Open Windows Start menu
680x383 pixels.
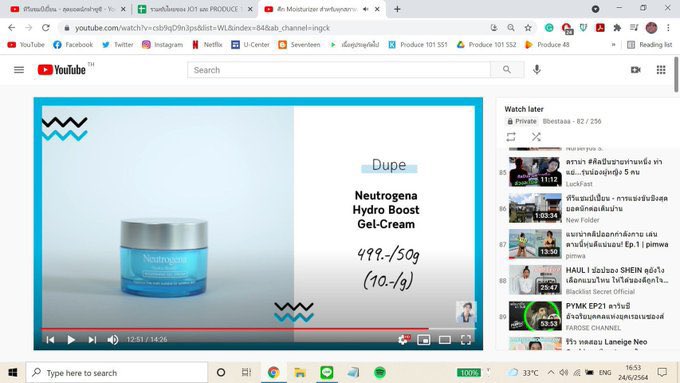13,373
